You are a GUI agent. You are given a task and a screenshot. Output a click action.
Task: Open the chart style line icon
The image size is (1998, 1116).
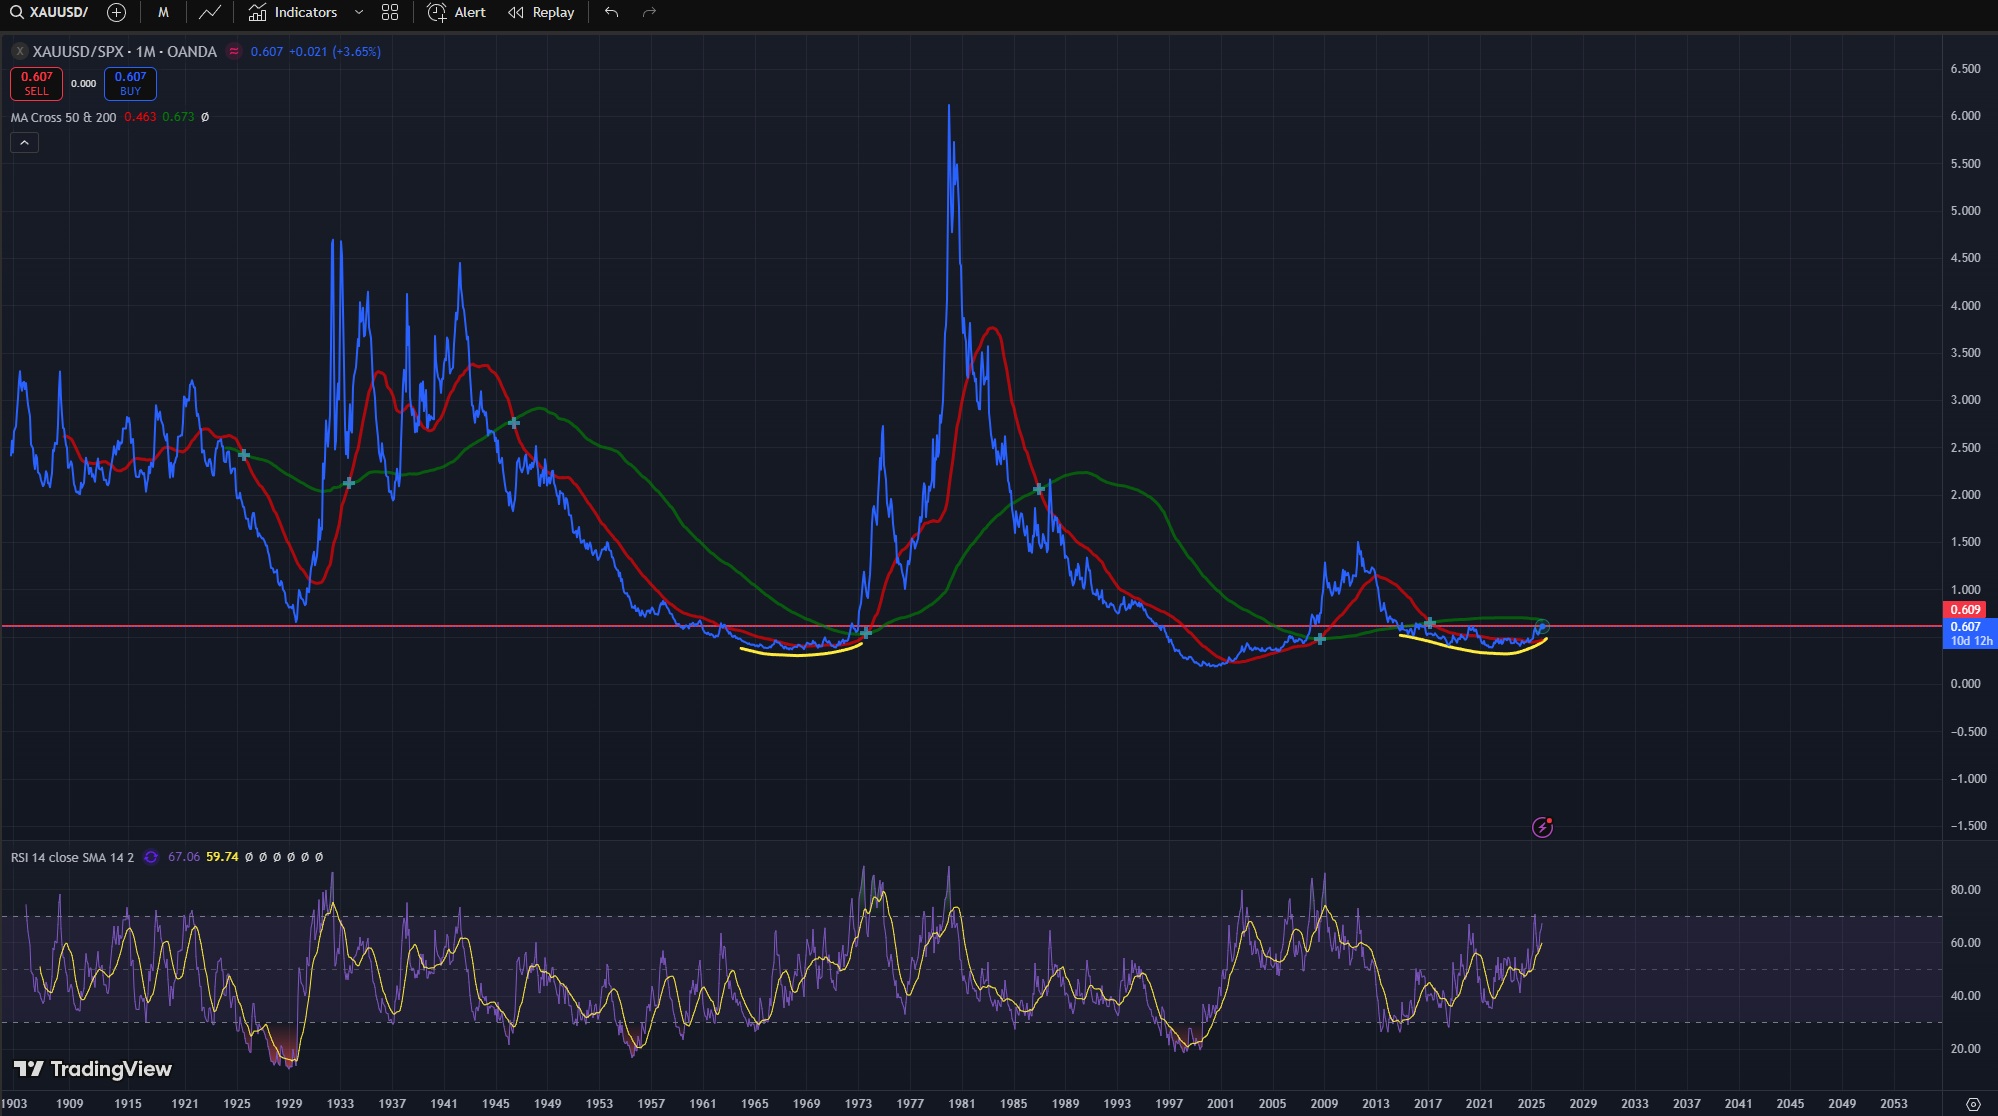pyautogui.click(x=210, y=12)
